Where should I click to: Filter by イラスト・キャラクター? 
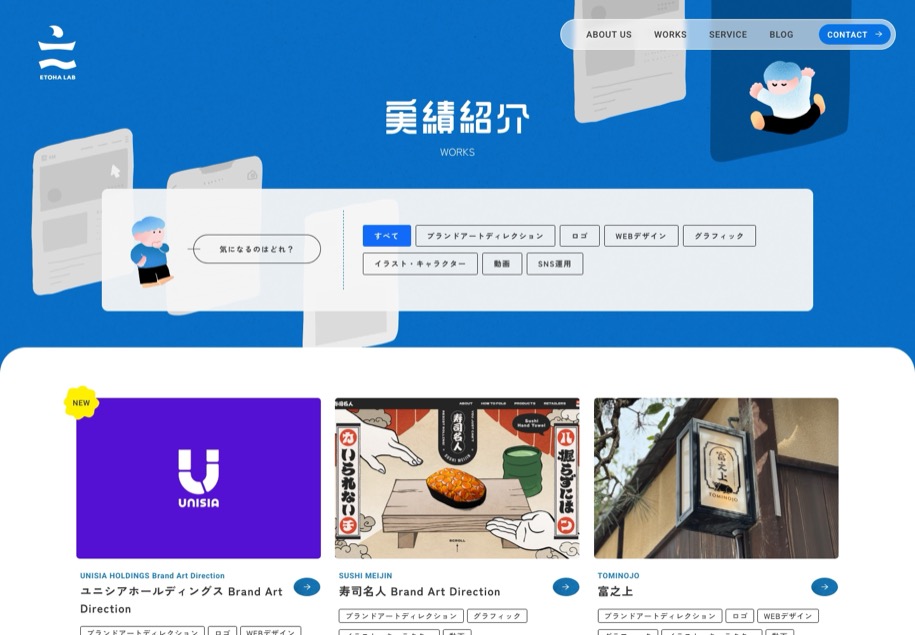click(420, 264)
